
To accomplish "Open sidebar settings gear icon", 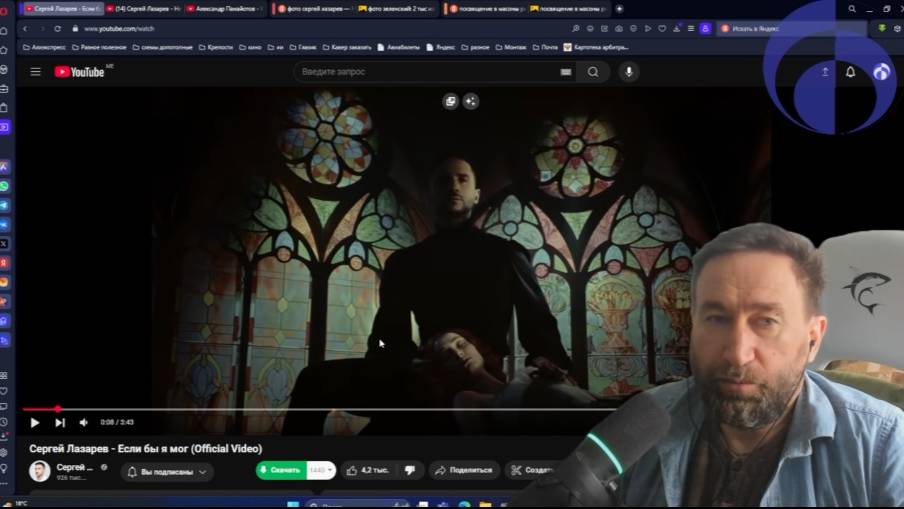I will [4, 453].
